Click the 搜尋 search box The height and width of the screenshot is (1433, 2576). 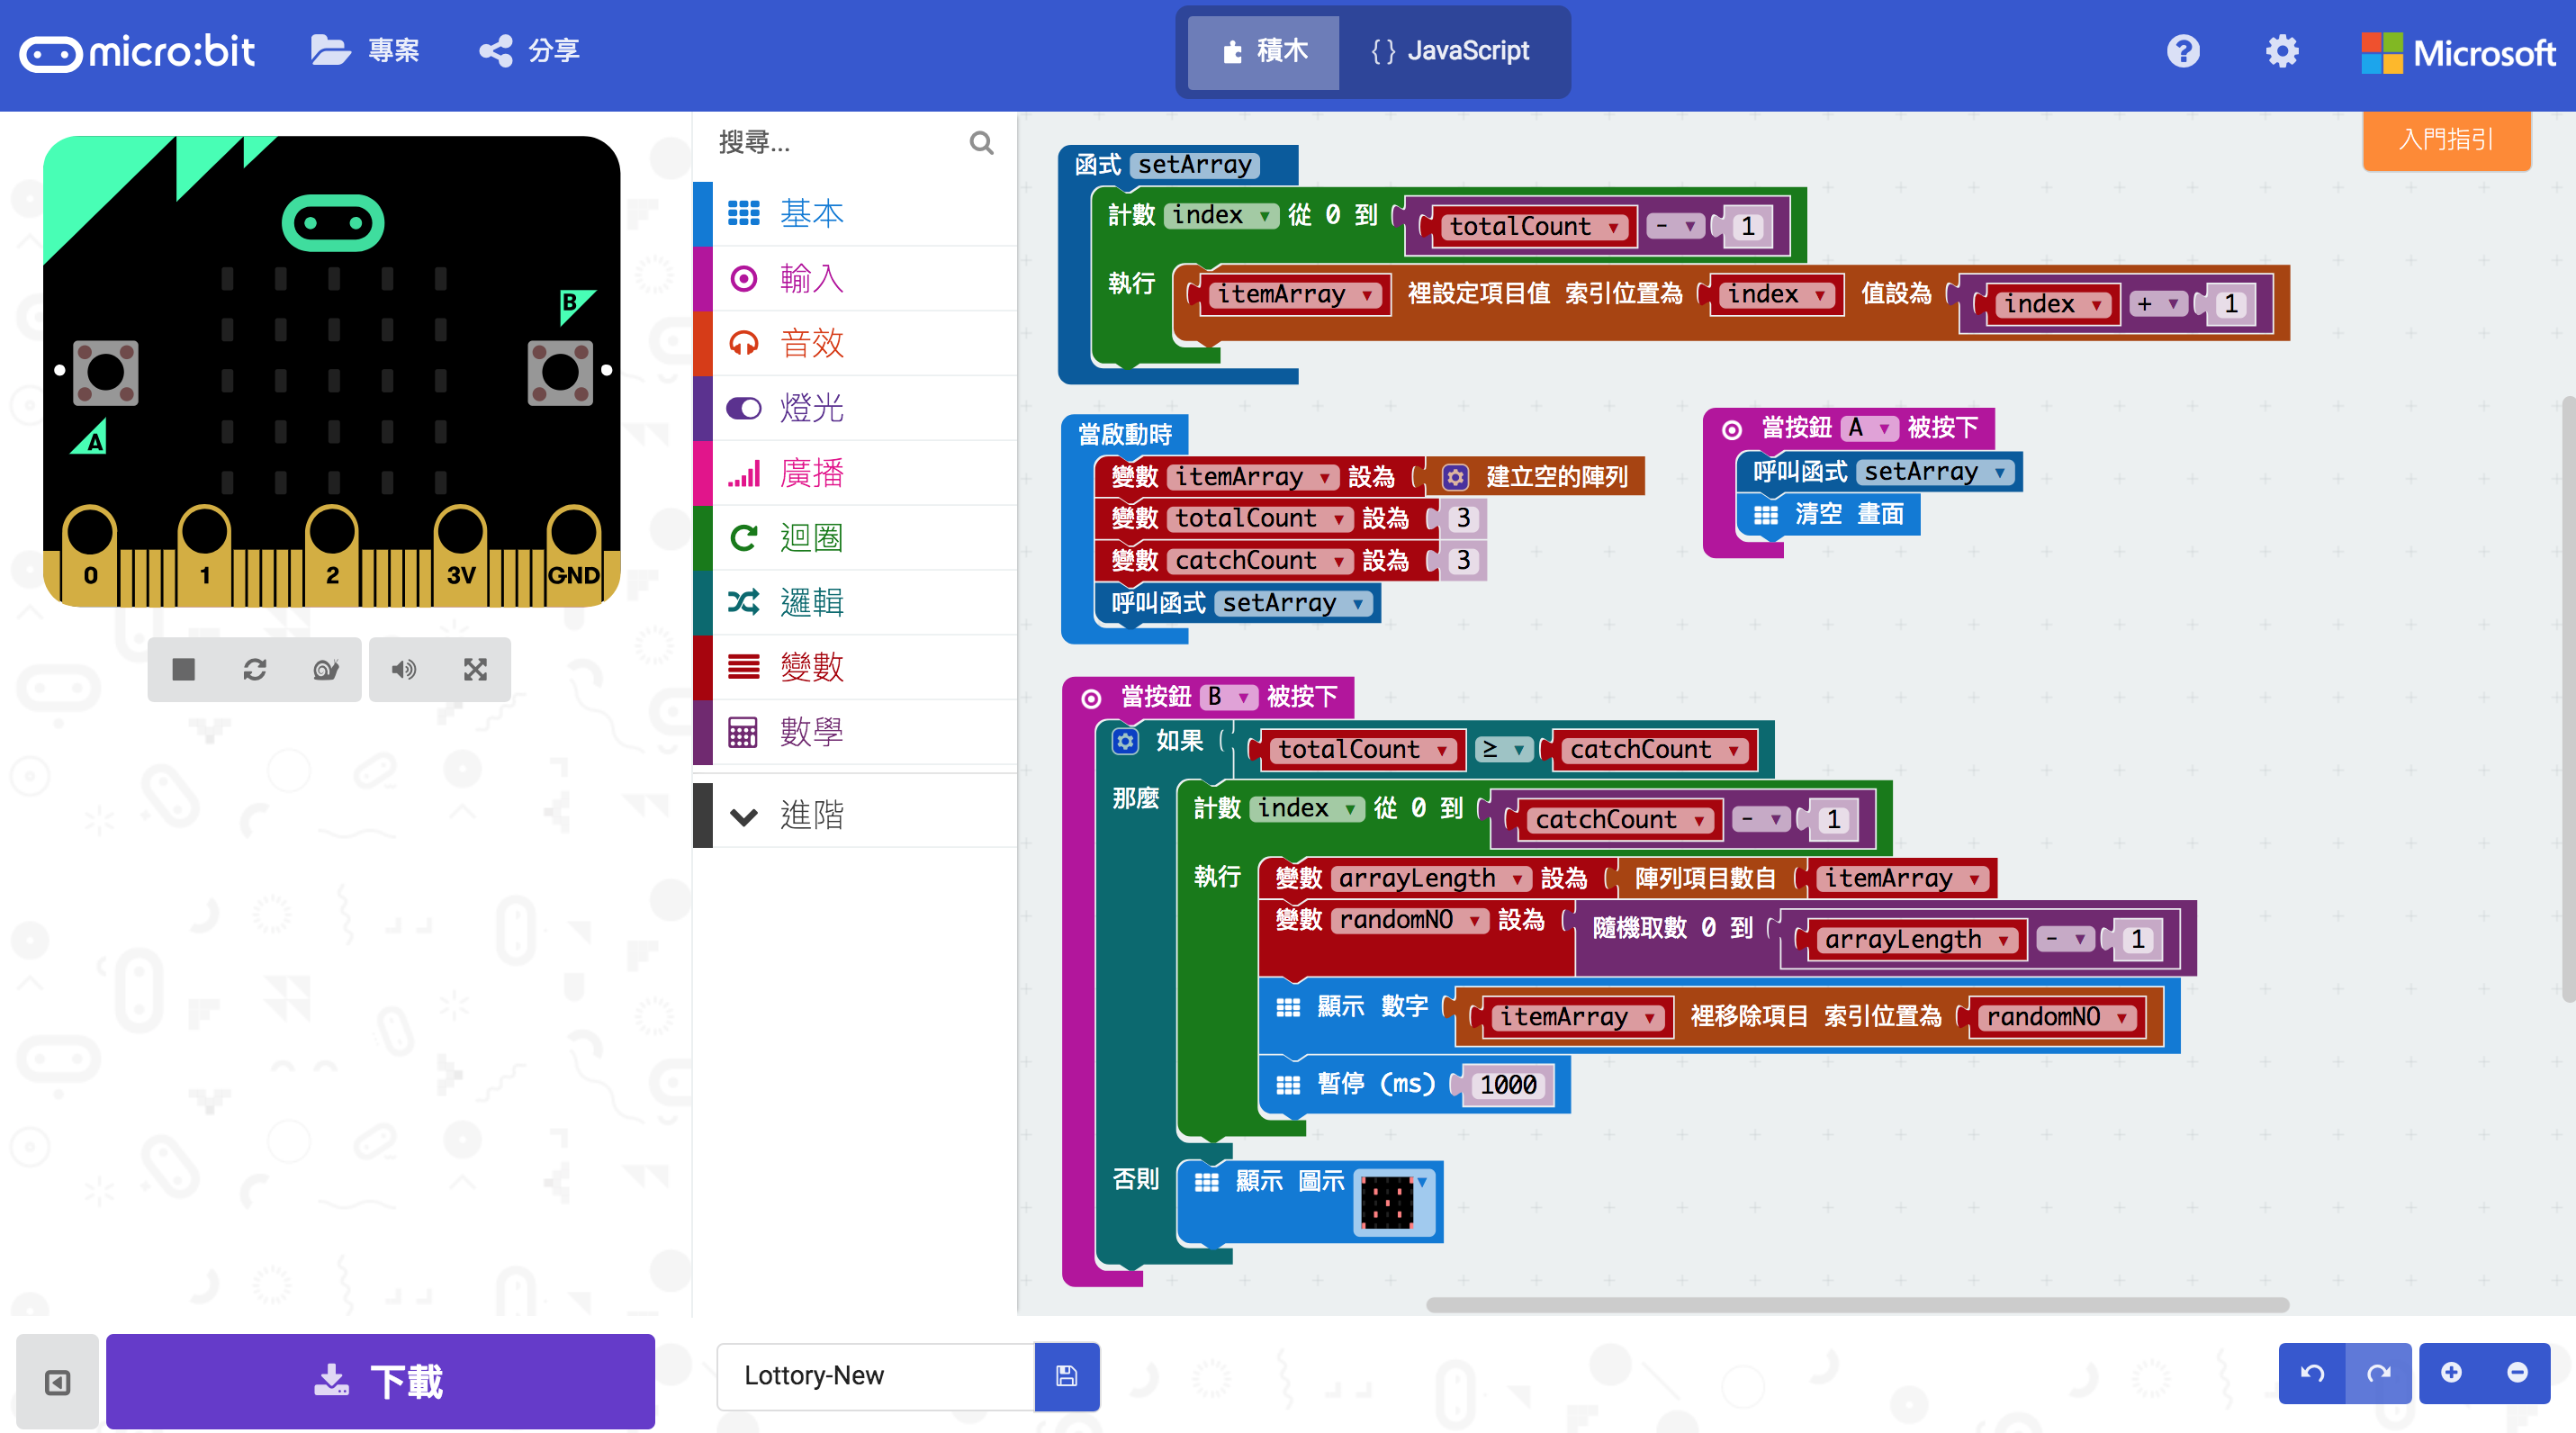coord(840,143)
